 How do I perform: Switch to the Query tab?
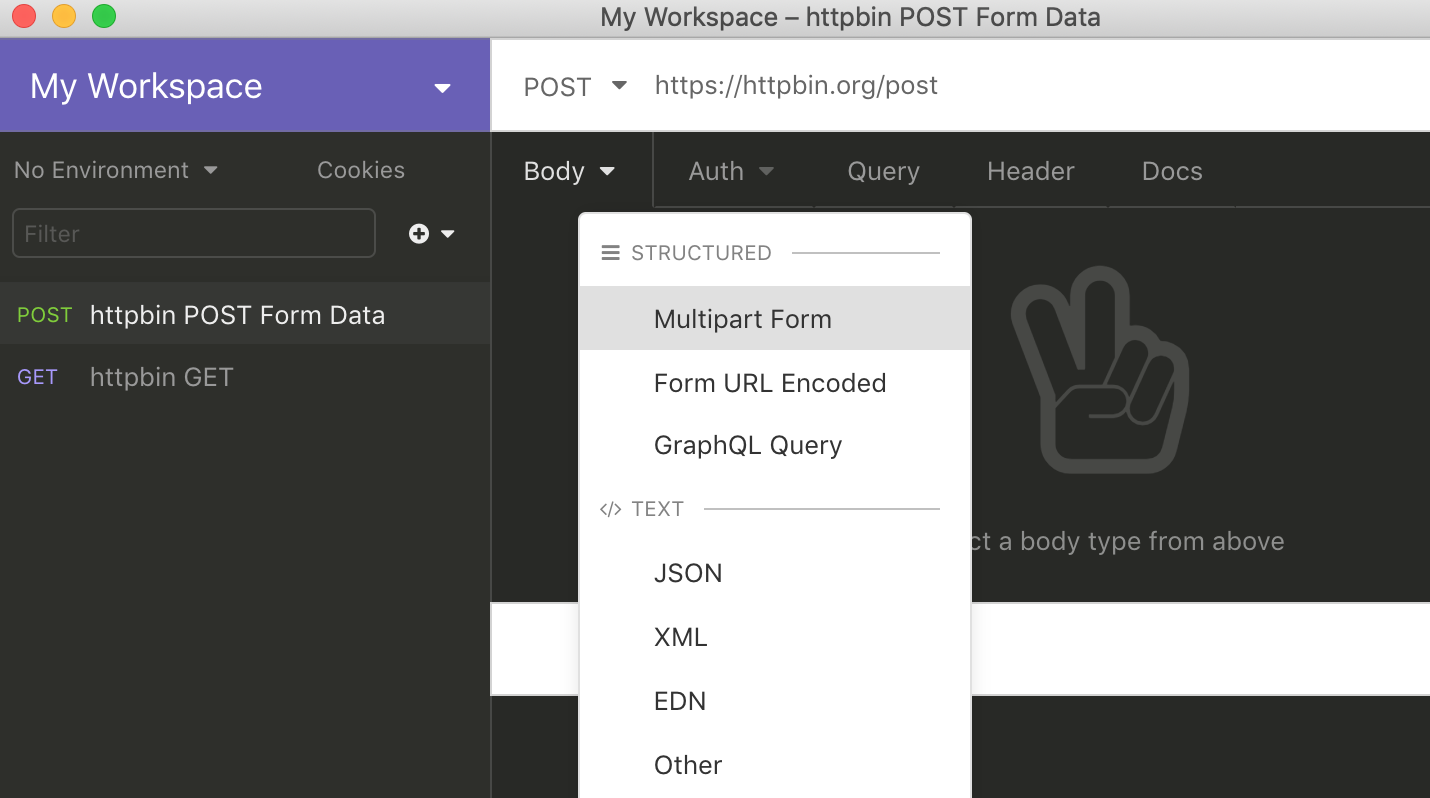[883, 171]
